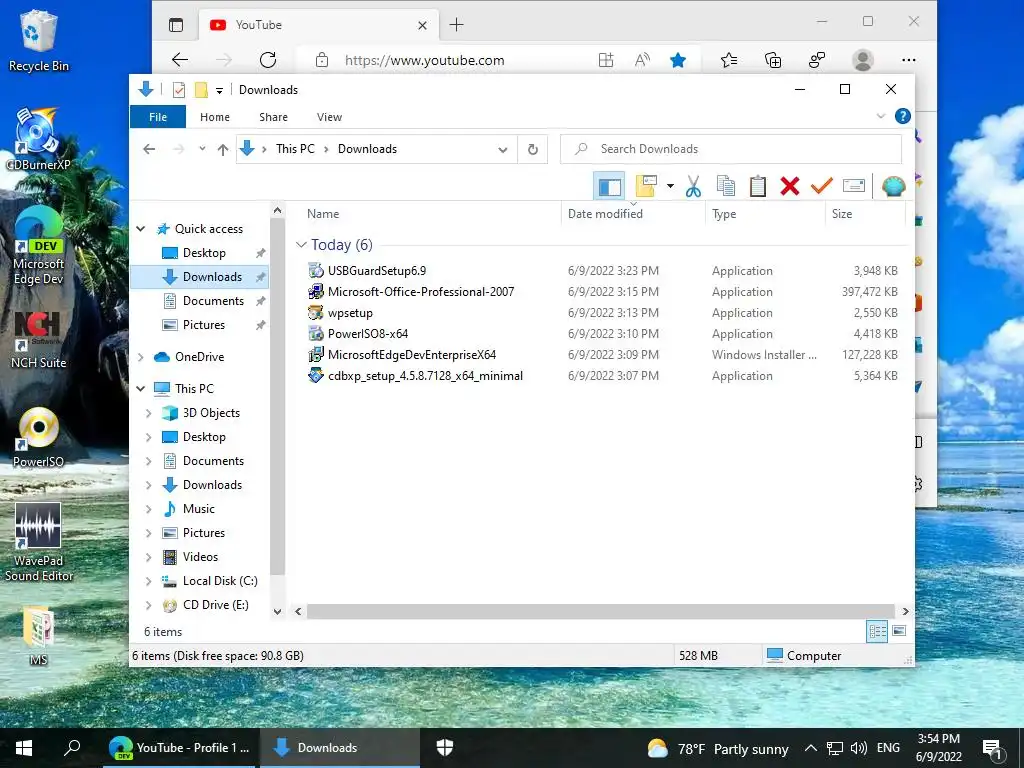
Task: Open the File menu tab
Action: 158,117
